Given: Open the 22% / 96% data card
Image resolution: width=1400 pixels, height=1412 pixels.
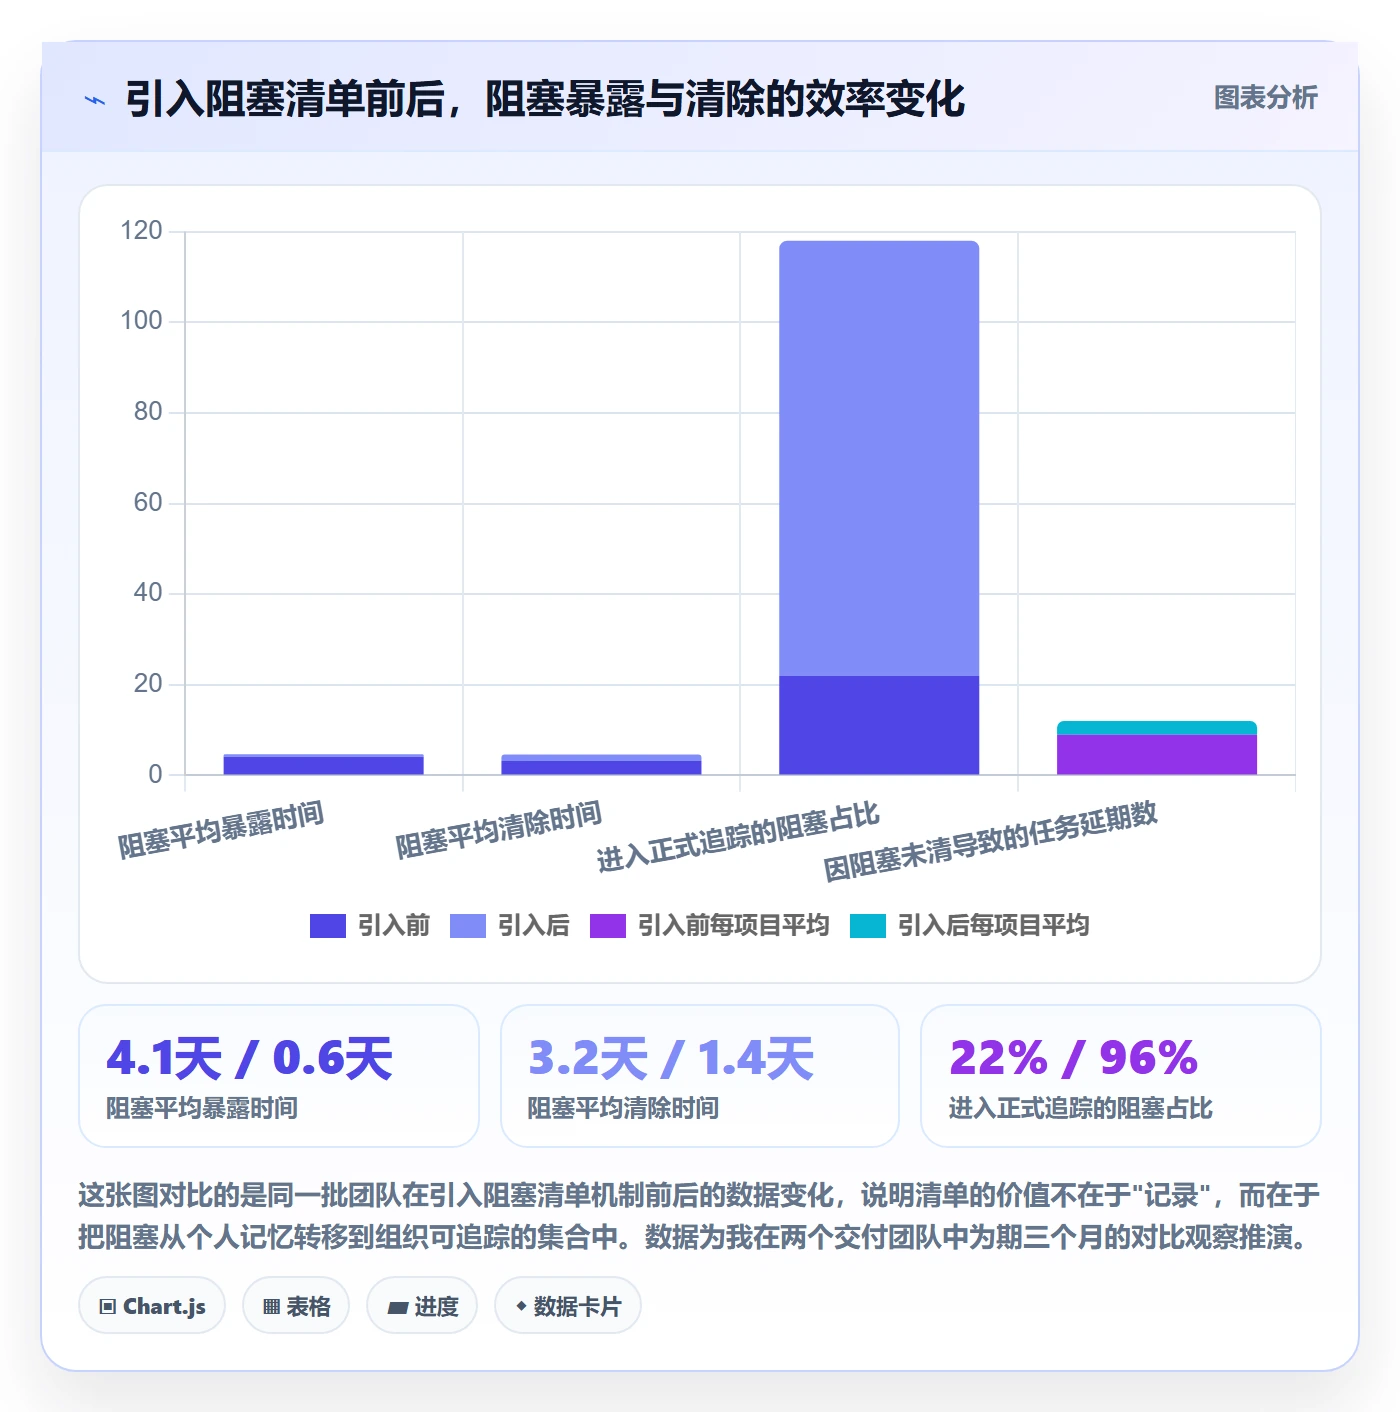Looking at the screenshot, I should 1121,1076.
